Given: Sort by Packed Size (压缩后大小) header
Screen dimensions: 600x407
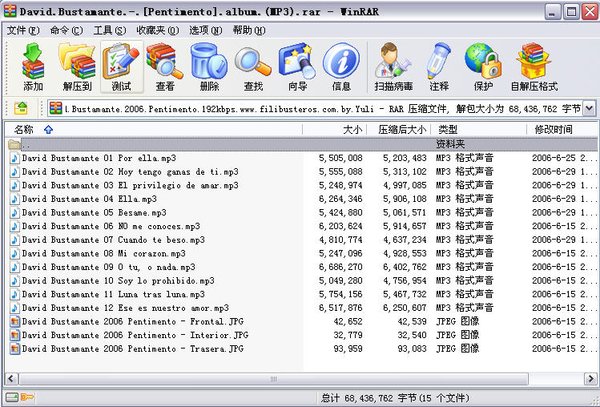Looking at the screenshot, I should 399,130.
